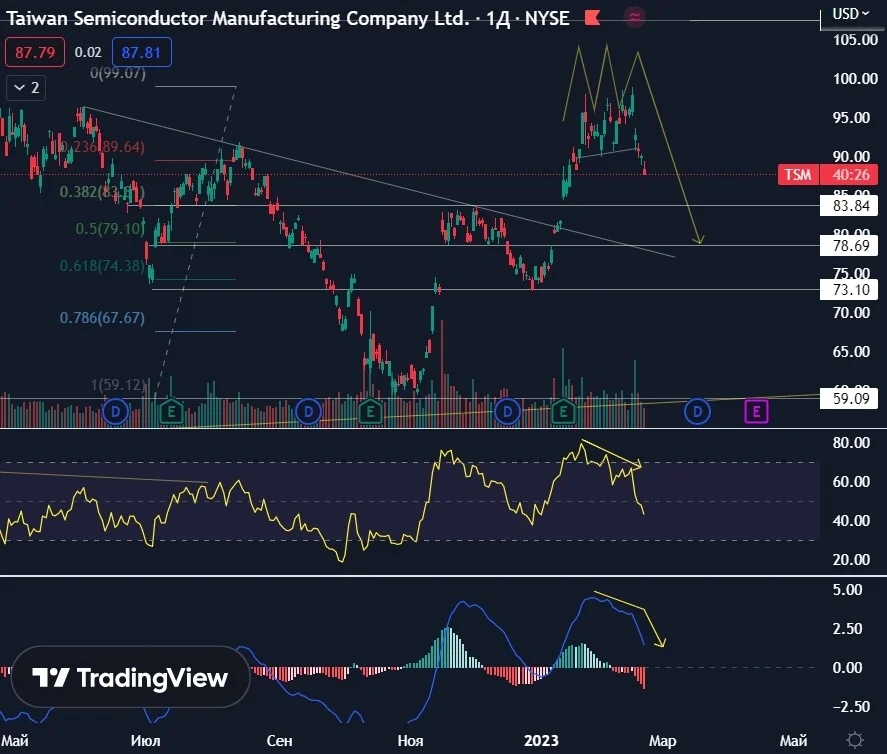This screenshot has width=887, height=754.
Task: Click the 0.02 spread value
Action: point(88,52)
